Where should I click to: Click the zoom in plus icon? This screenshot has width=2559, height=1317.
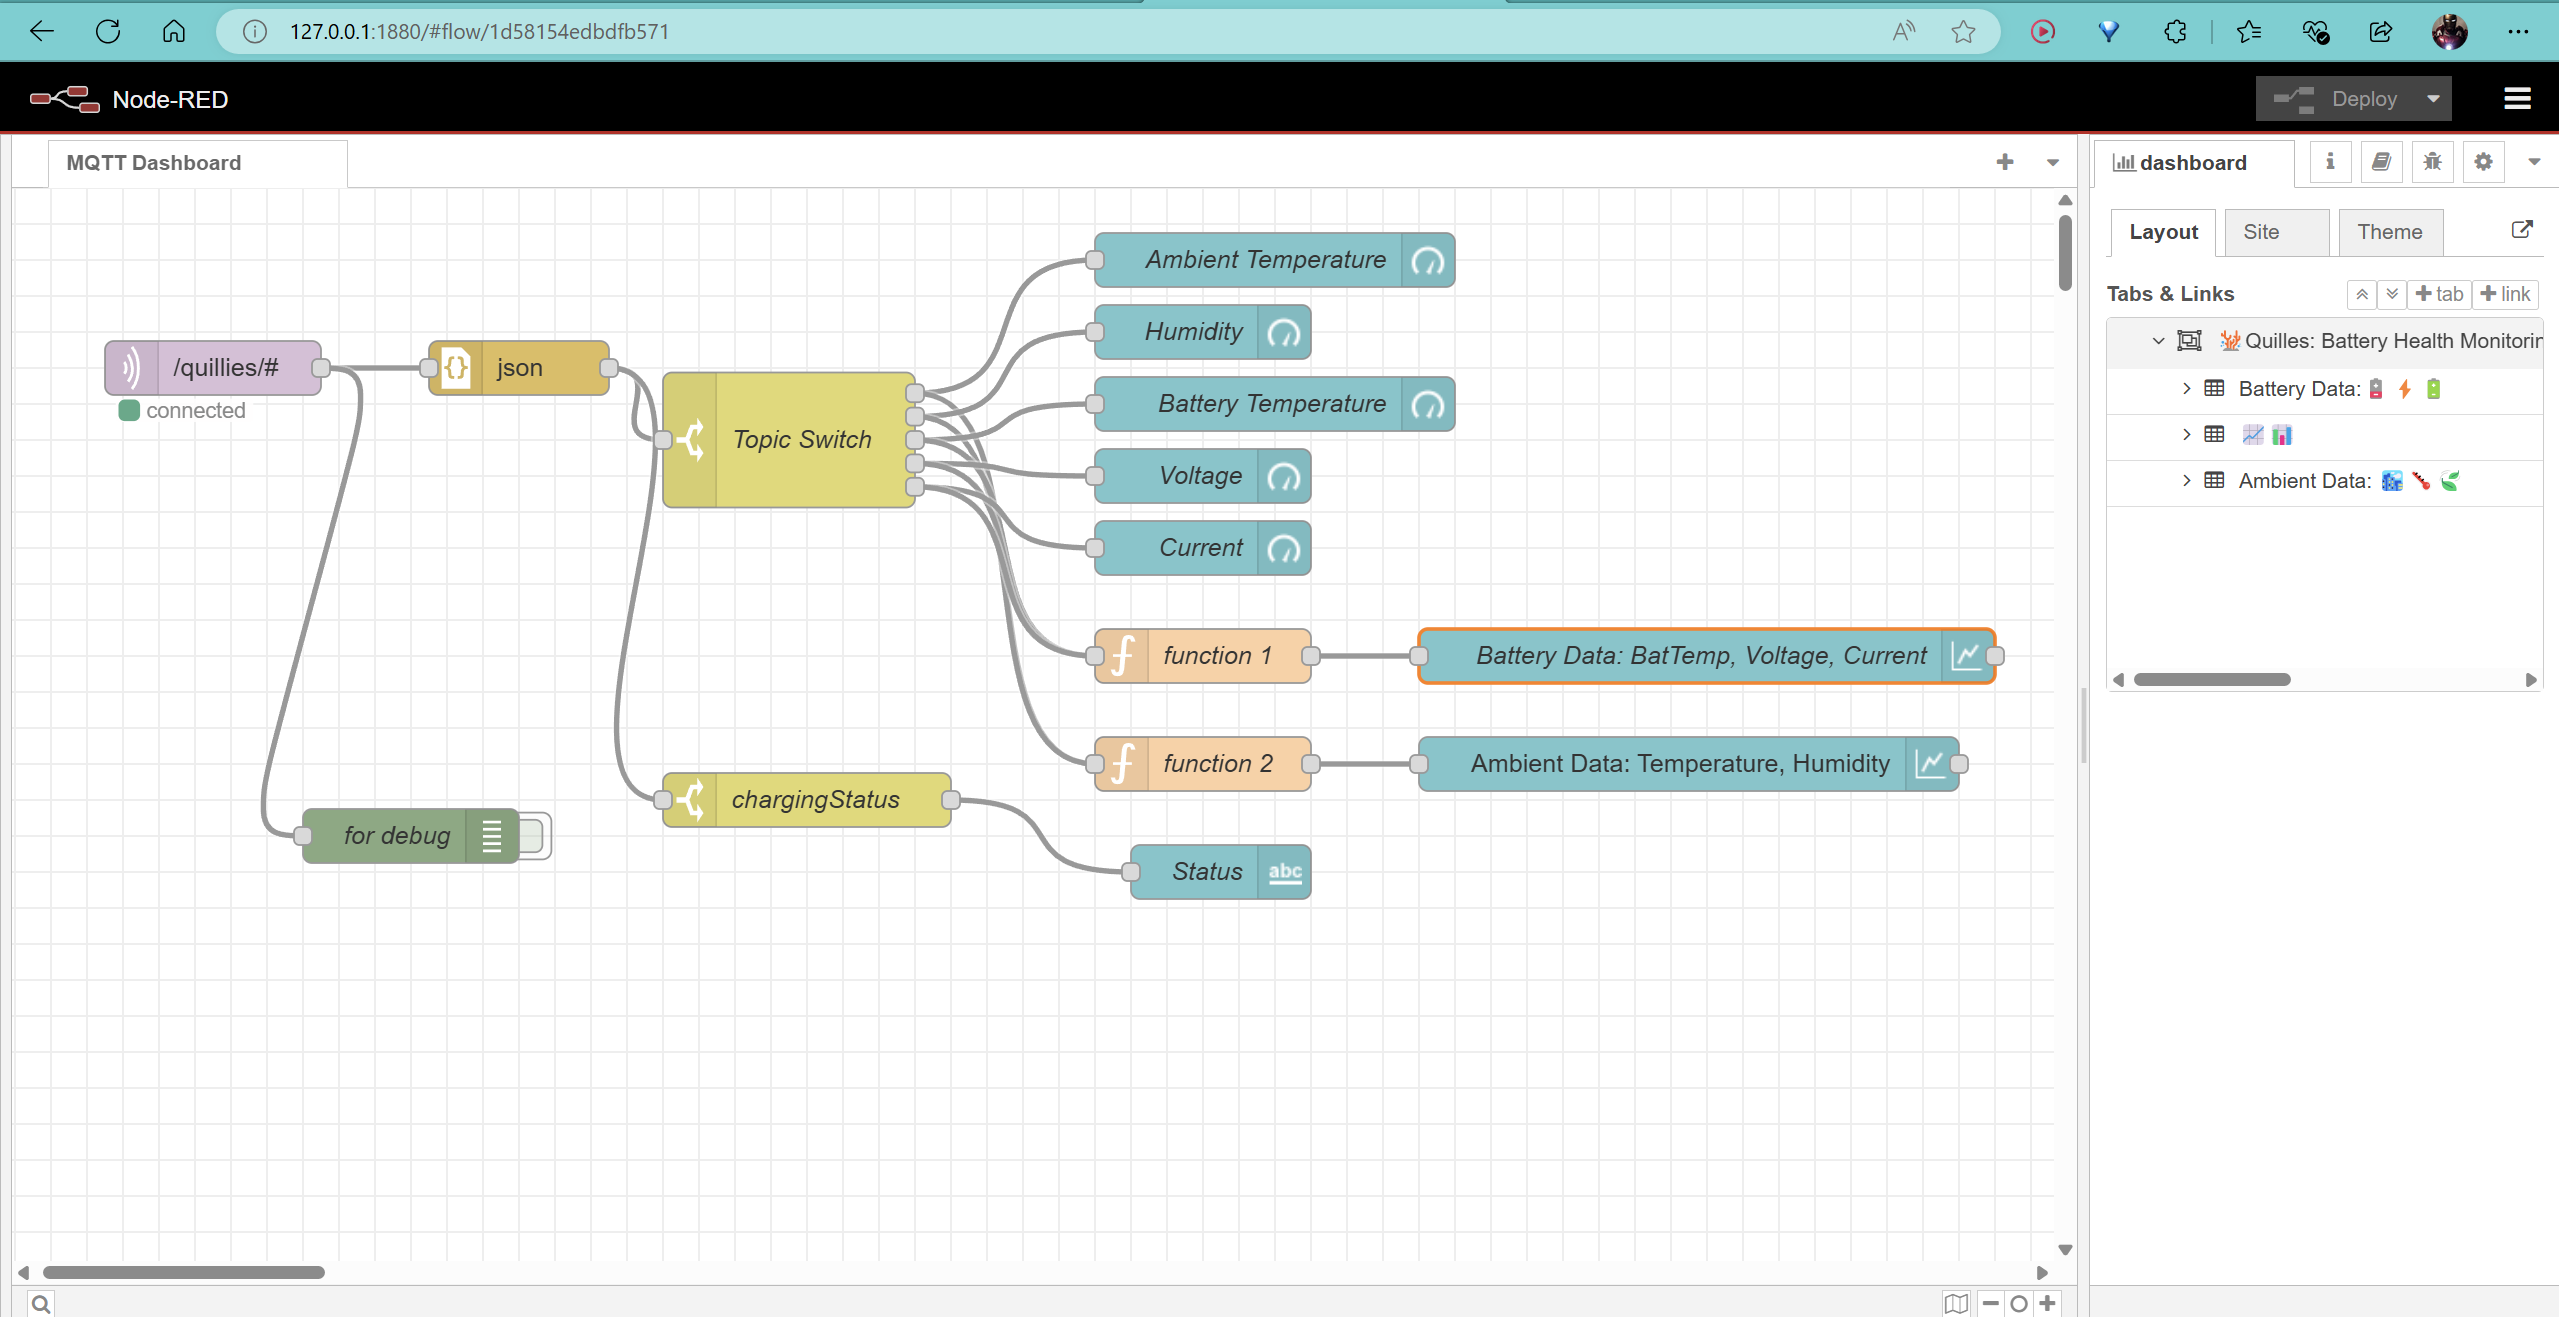point(2048,1303)
